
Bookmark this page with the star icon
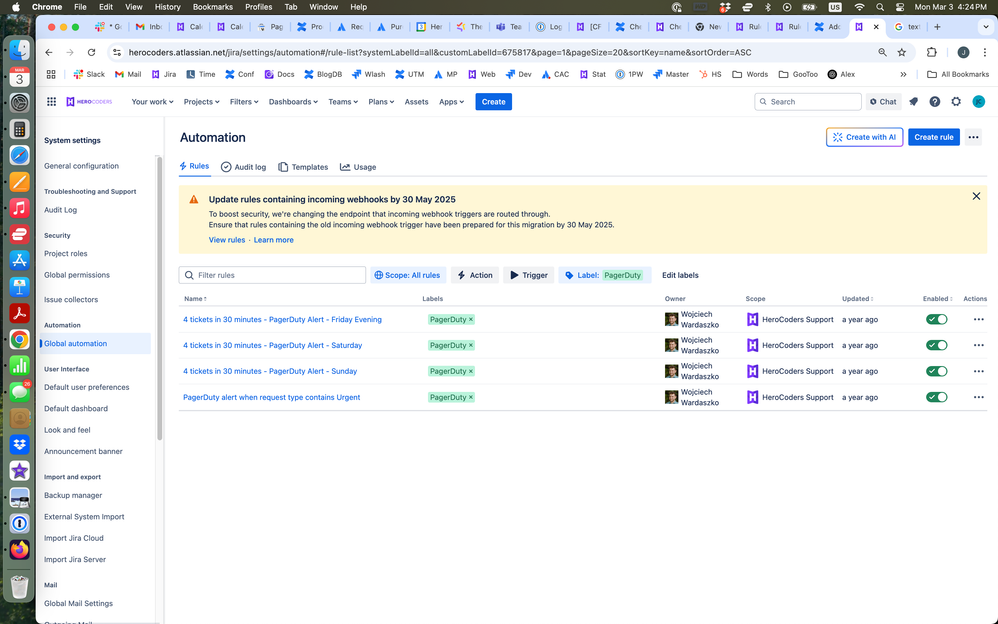[902, 52]
